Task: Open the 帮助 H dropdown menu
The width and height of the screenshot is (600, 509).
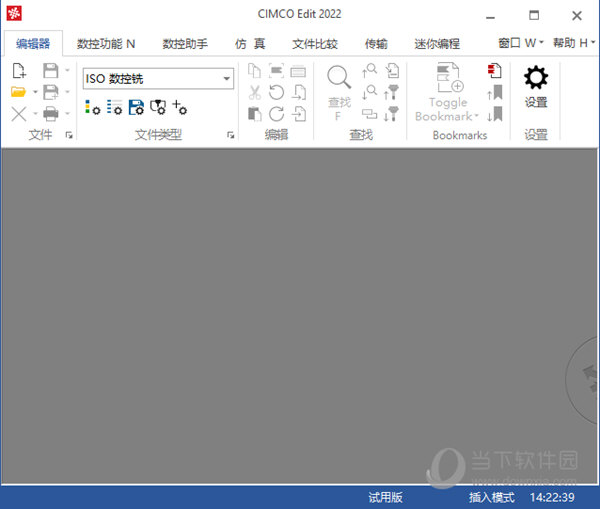Action: pos(574,43)
